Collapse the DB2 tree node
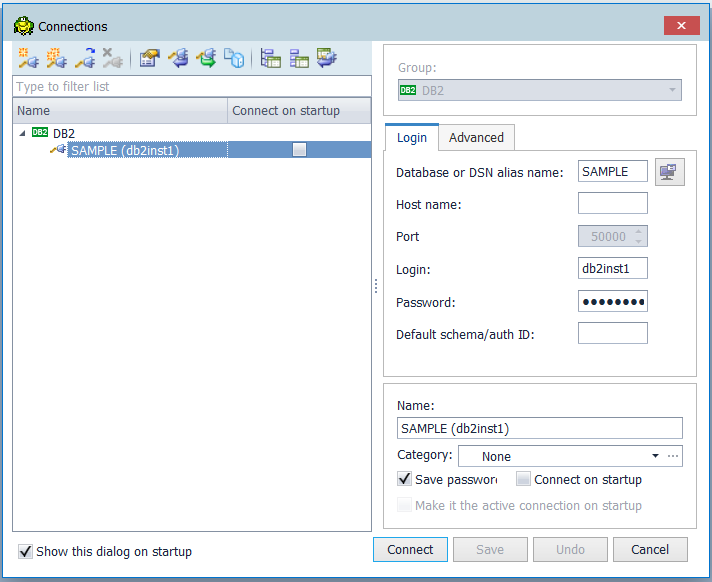Image resolution: width=712 pixels, height=582 pixels. click(x=23, y=132)
